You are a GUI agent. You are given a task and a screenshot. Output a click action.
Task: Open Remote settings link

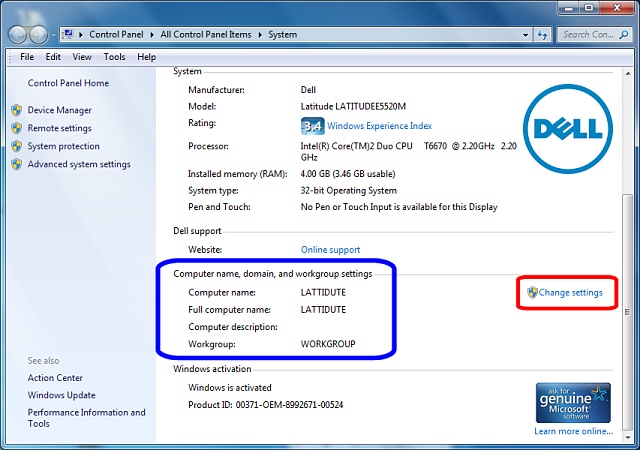(60, 128)
